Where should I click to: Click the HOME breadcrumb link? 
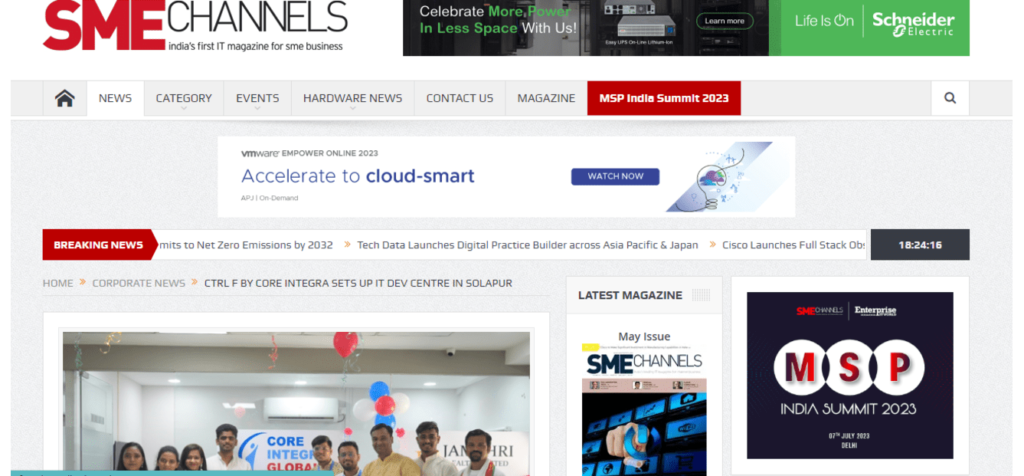(x=57, y=283)
